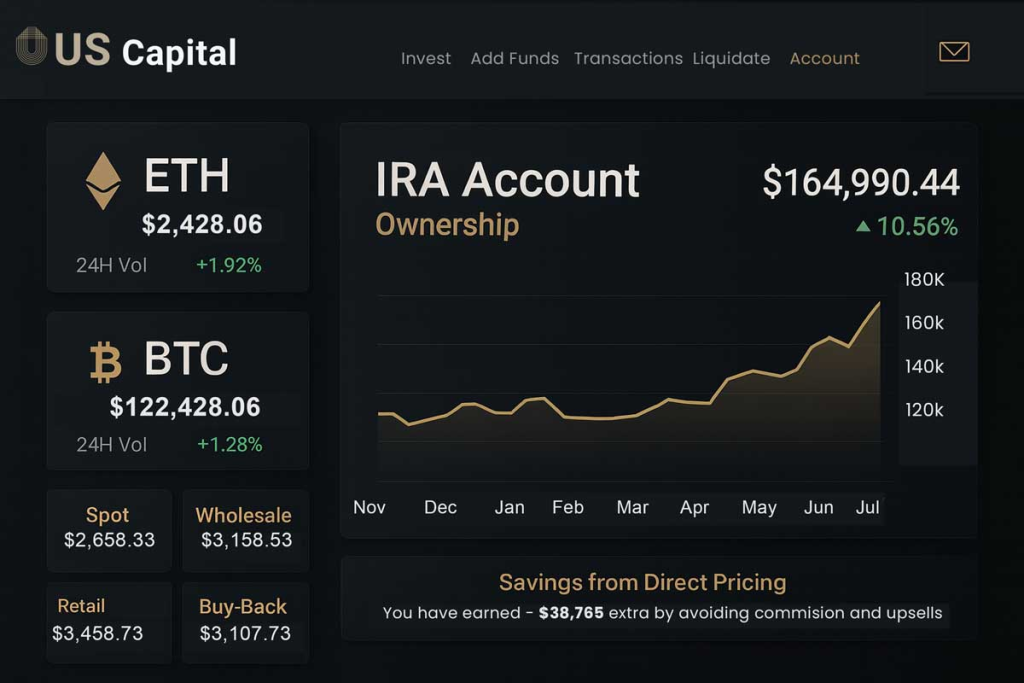Open the Transactions menu item

(x=628, y=58)
